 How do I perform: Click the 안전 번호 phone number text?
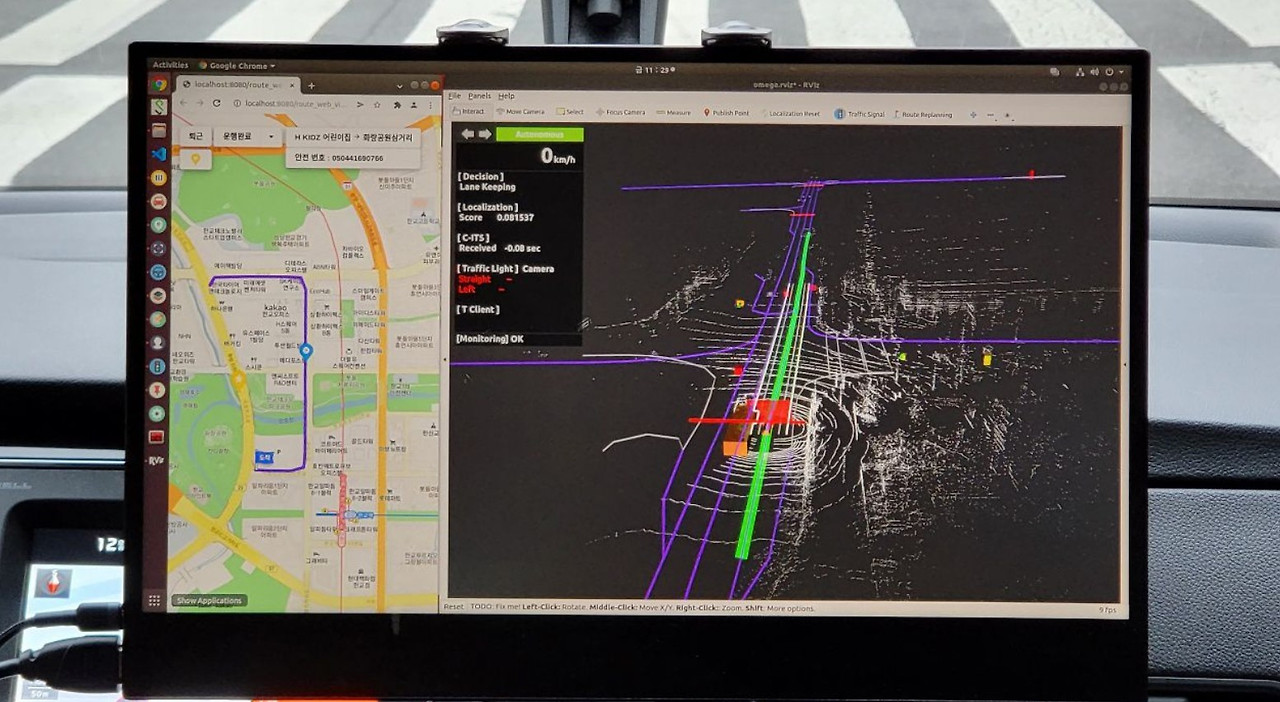point(340,158)
